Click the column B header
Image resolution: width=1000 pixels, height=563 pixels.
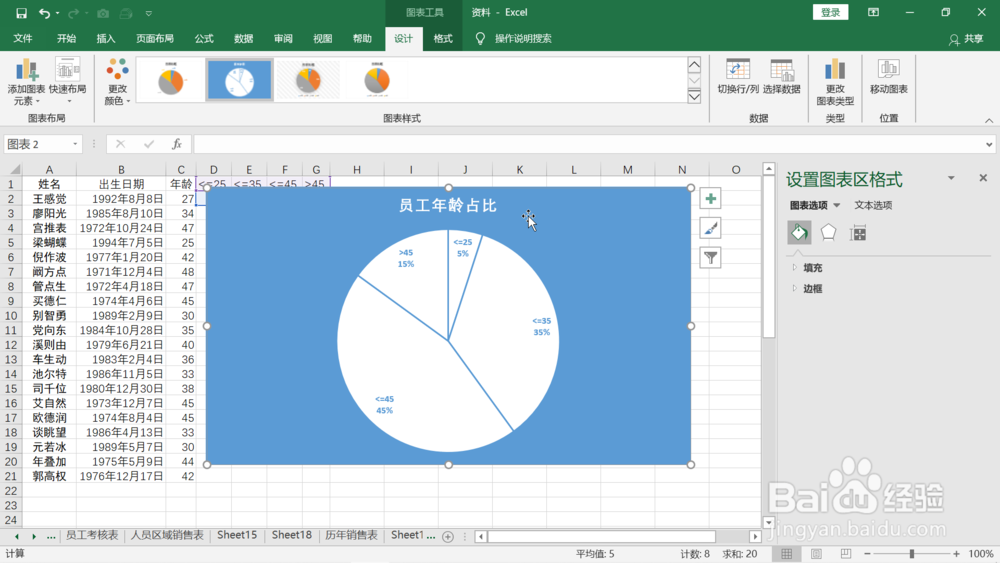click(121, 170)
